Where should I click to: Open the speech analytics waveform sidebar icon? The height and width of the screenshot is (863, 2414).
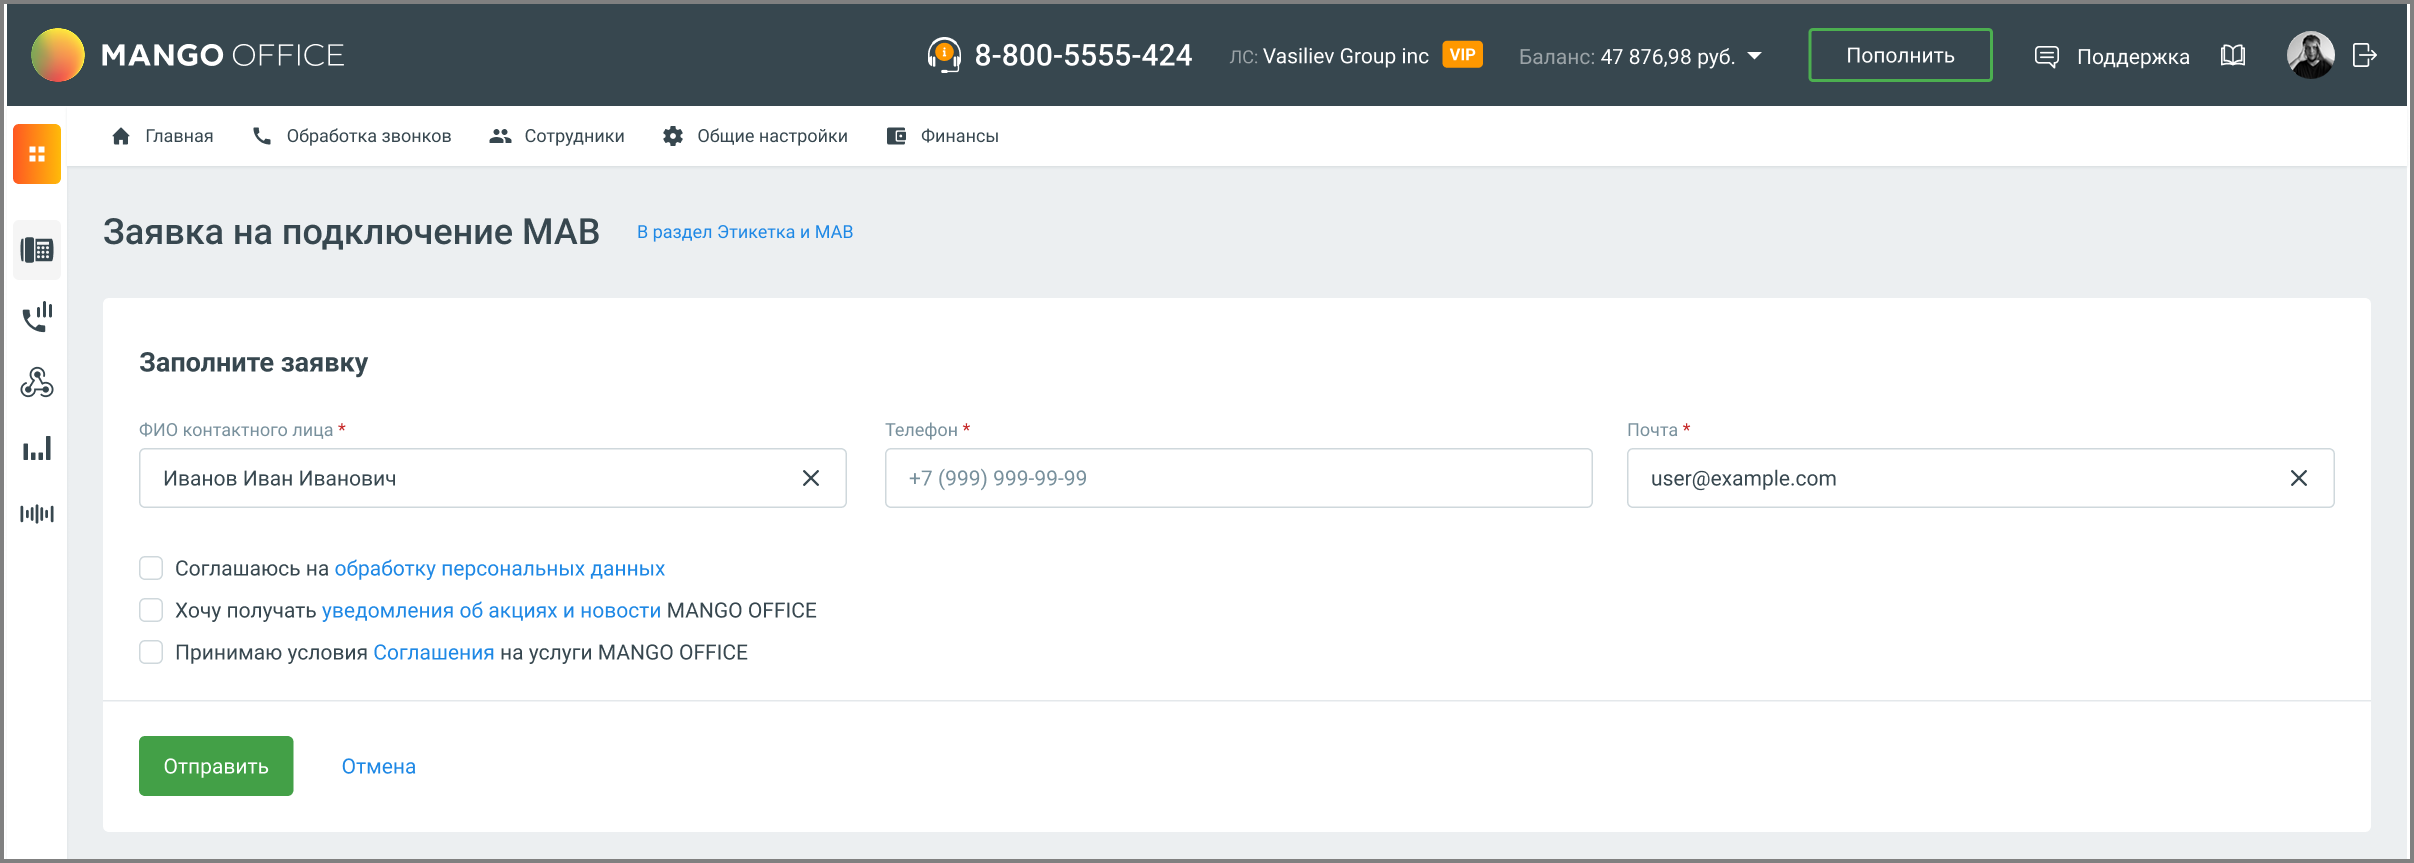tap(37, 514)
